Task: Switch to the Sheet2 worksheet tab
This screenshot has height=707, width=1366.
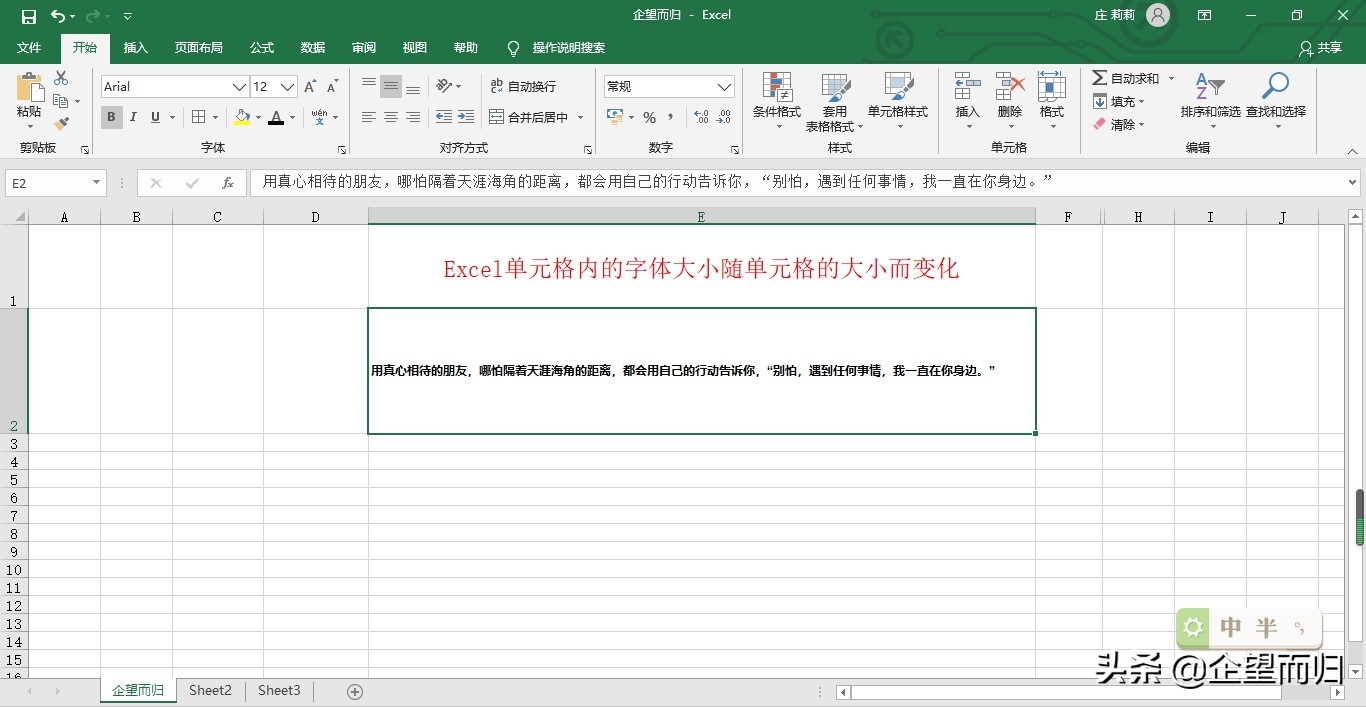Action: click(210, 690)
